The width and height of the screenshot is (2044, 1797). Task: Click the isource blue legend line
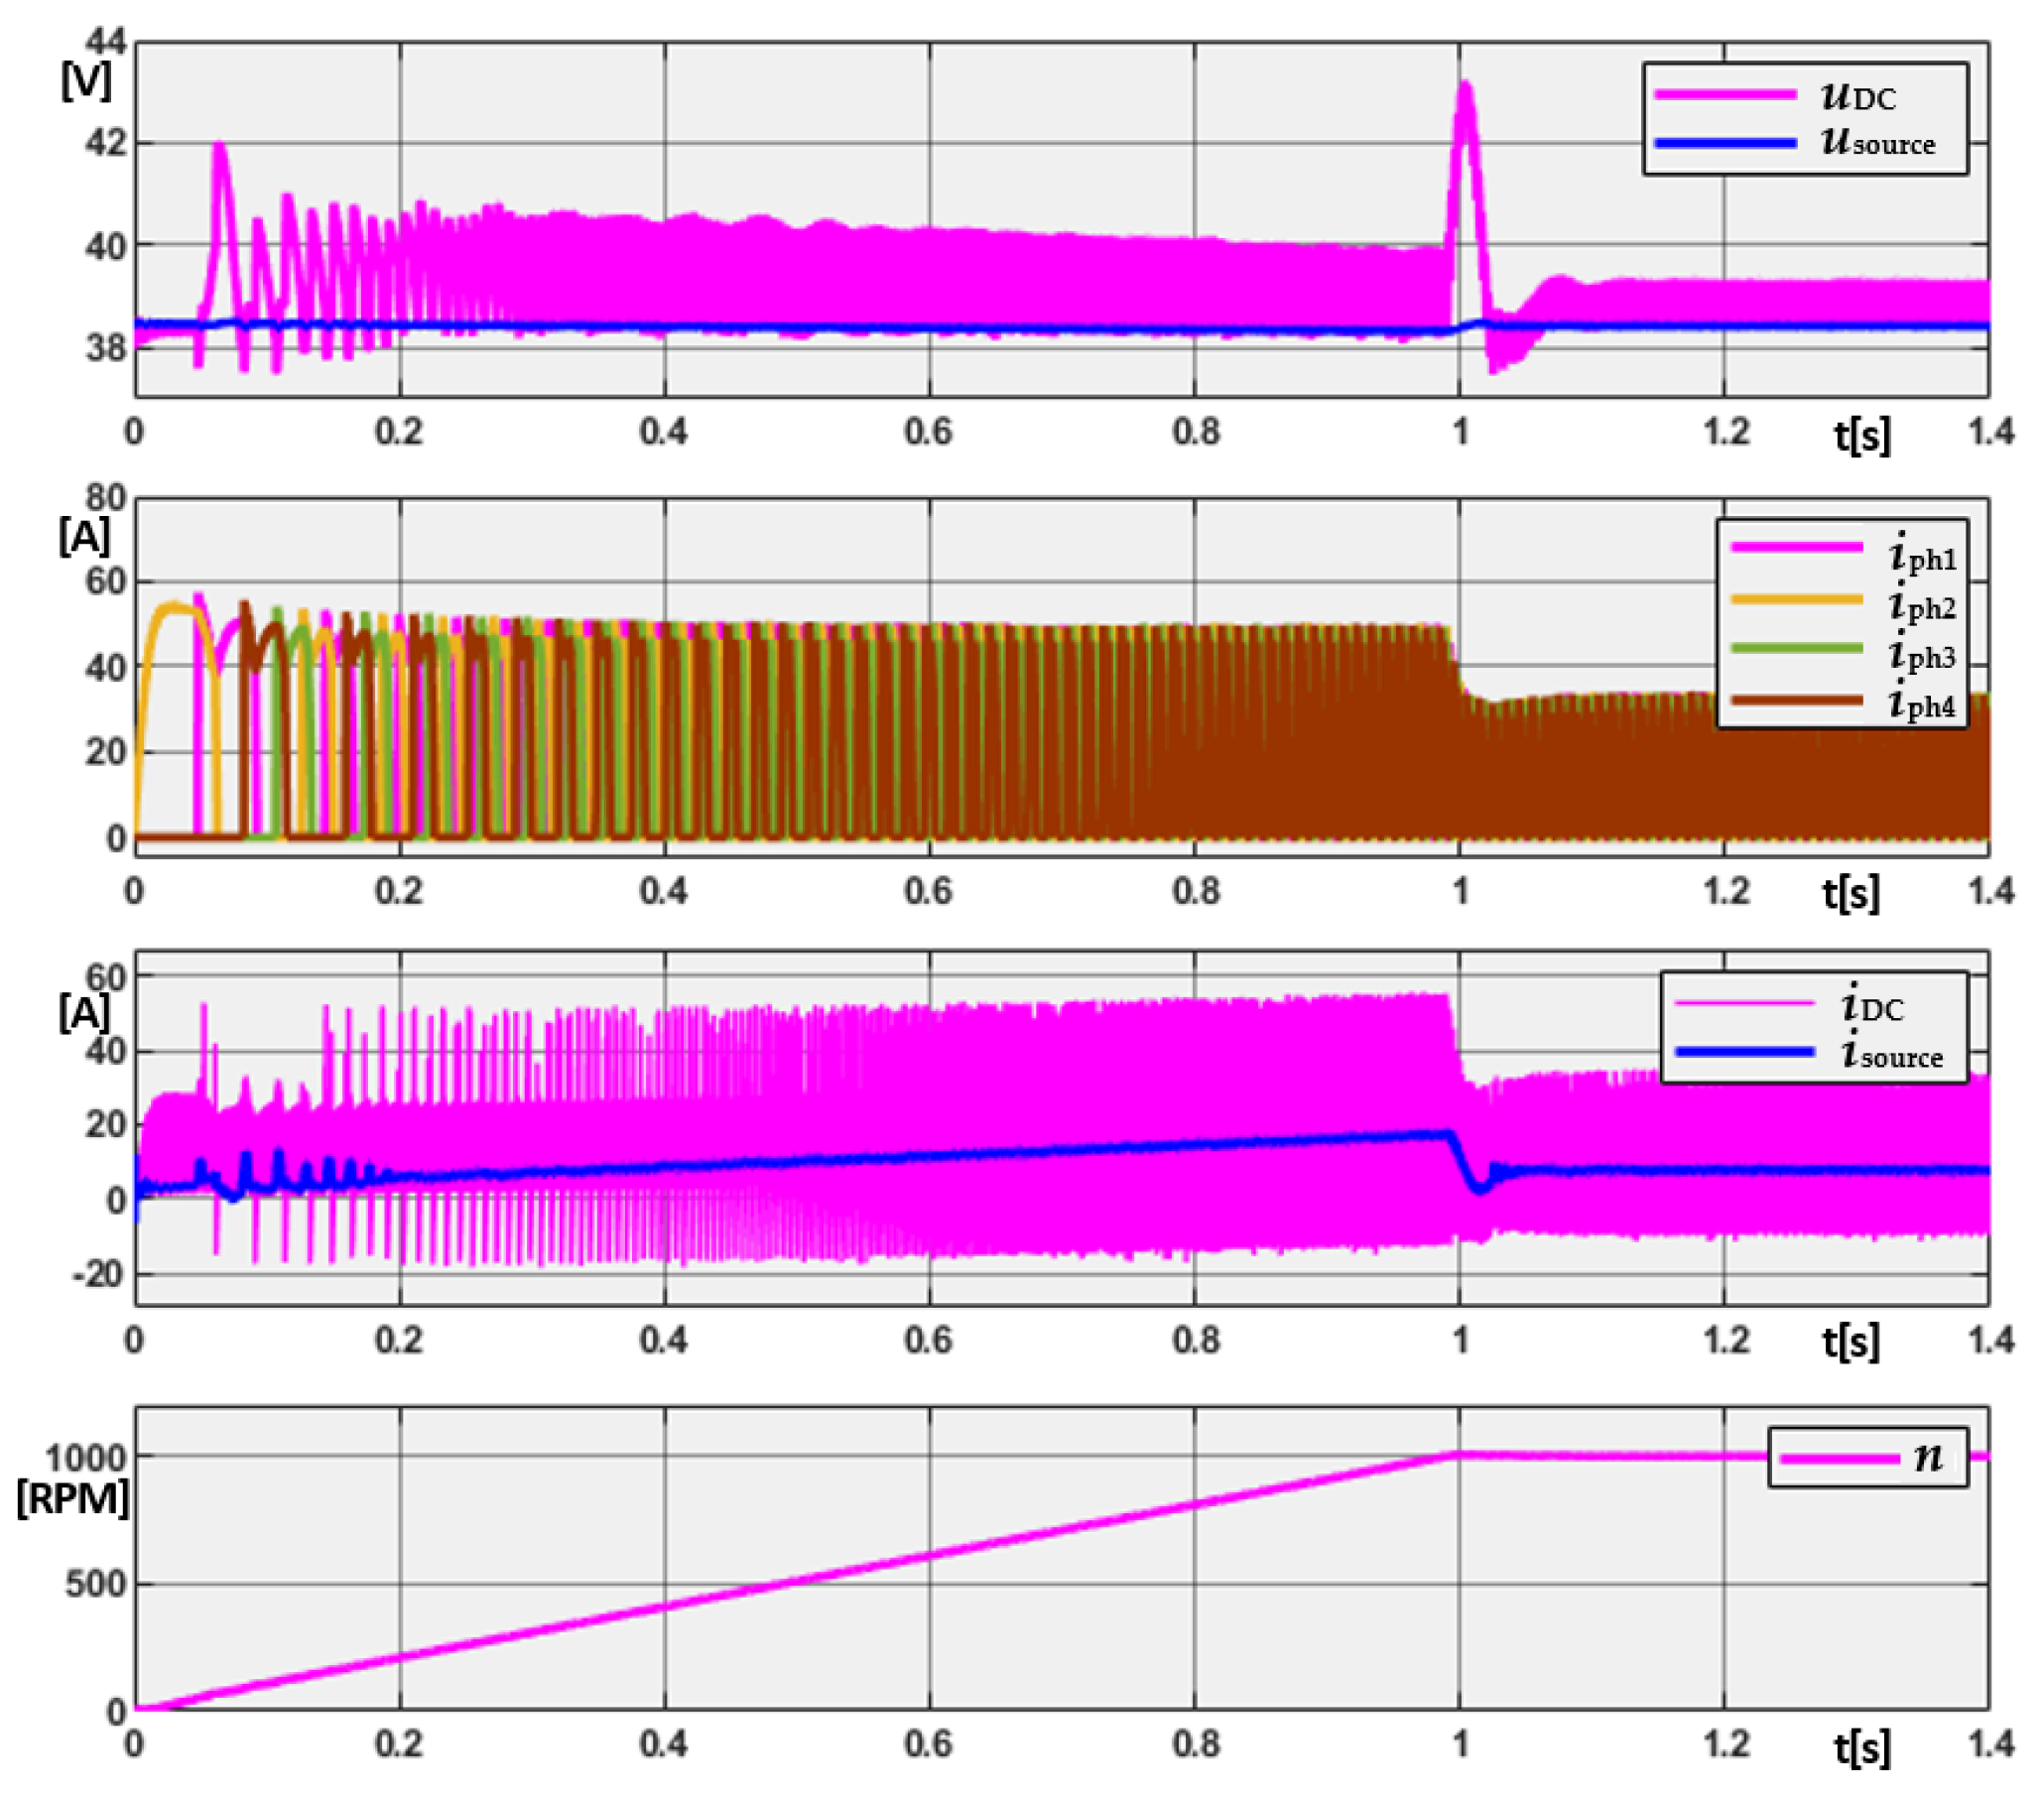(1744, 1051)
